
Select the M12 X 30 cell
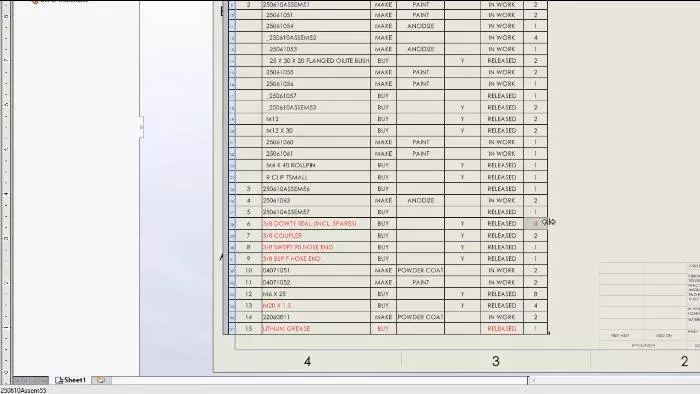click(x=316, y=130)
